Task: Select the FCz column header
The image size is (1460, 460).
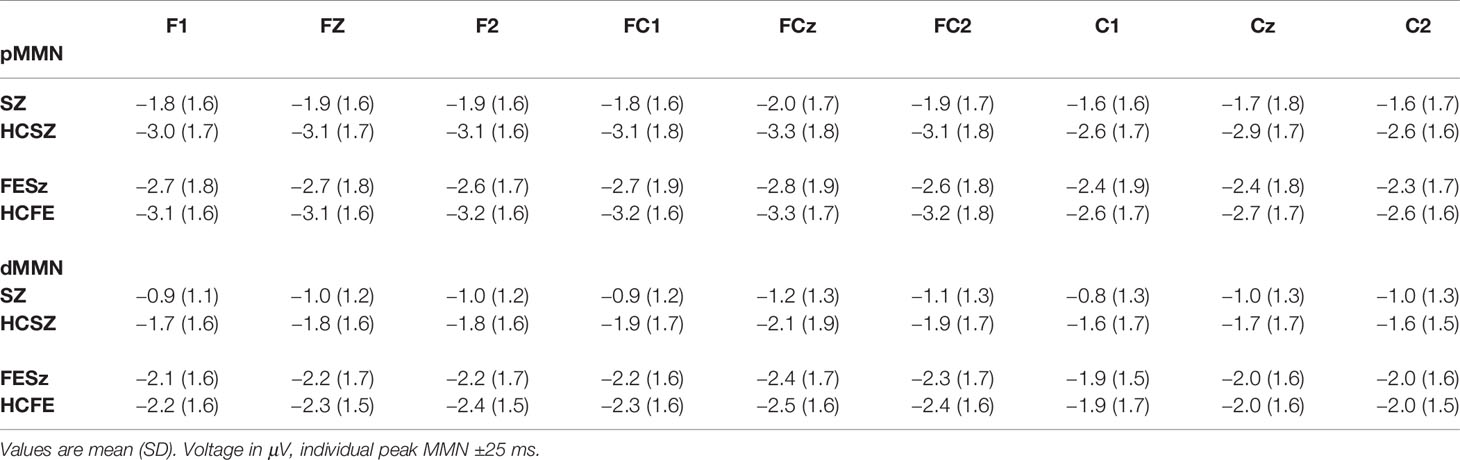Action: (x=799, y=28)
